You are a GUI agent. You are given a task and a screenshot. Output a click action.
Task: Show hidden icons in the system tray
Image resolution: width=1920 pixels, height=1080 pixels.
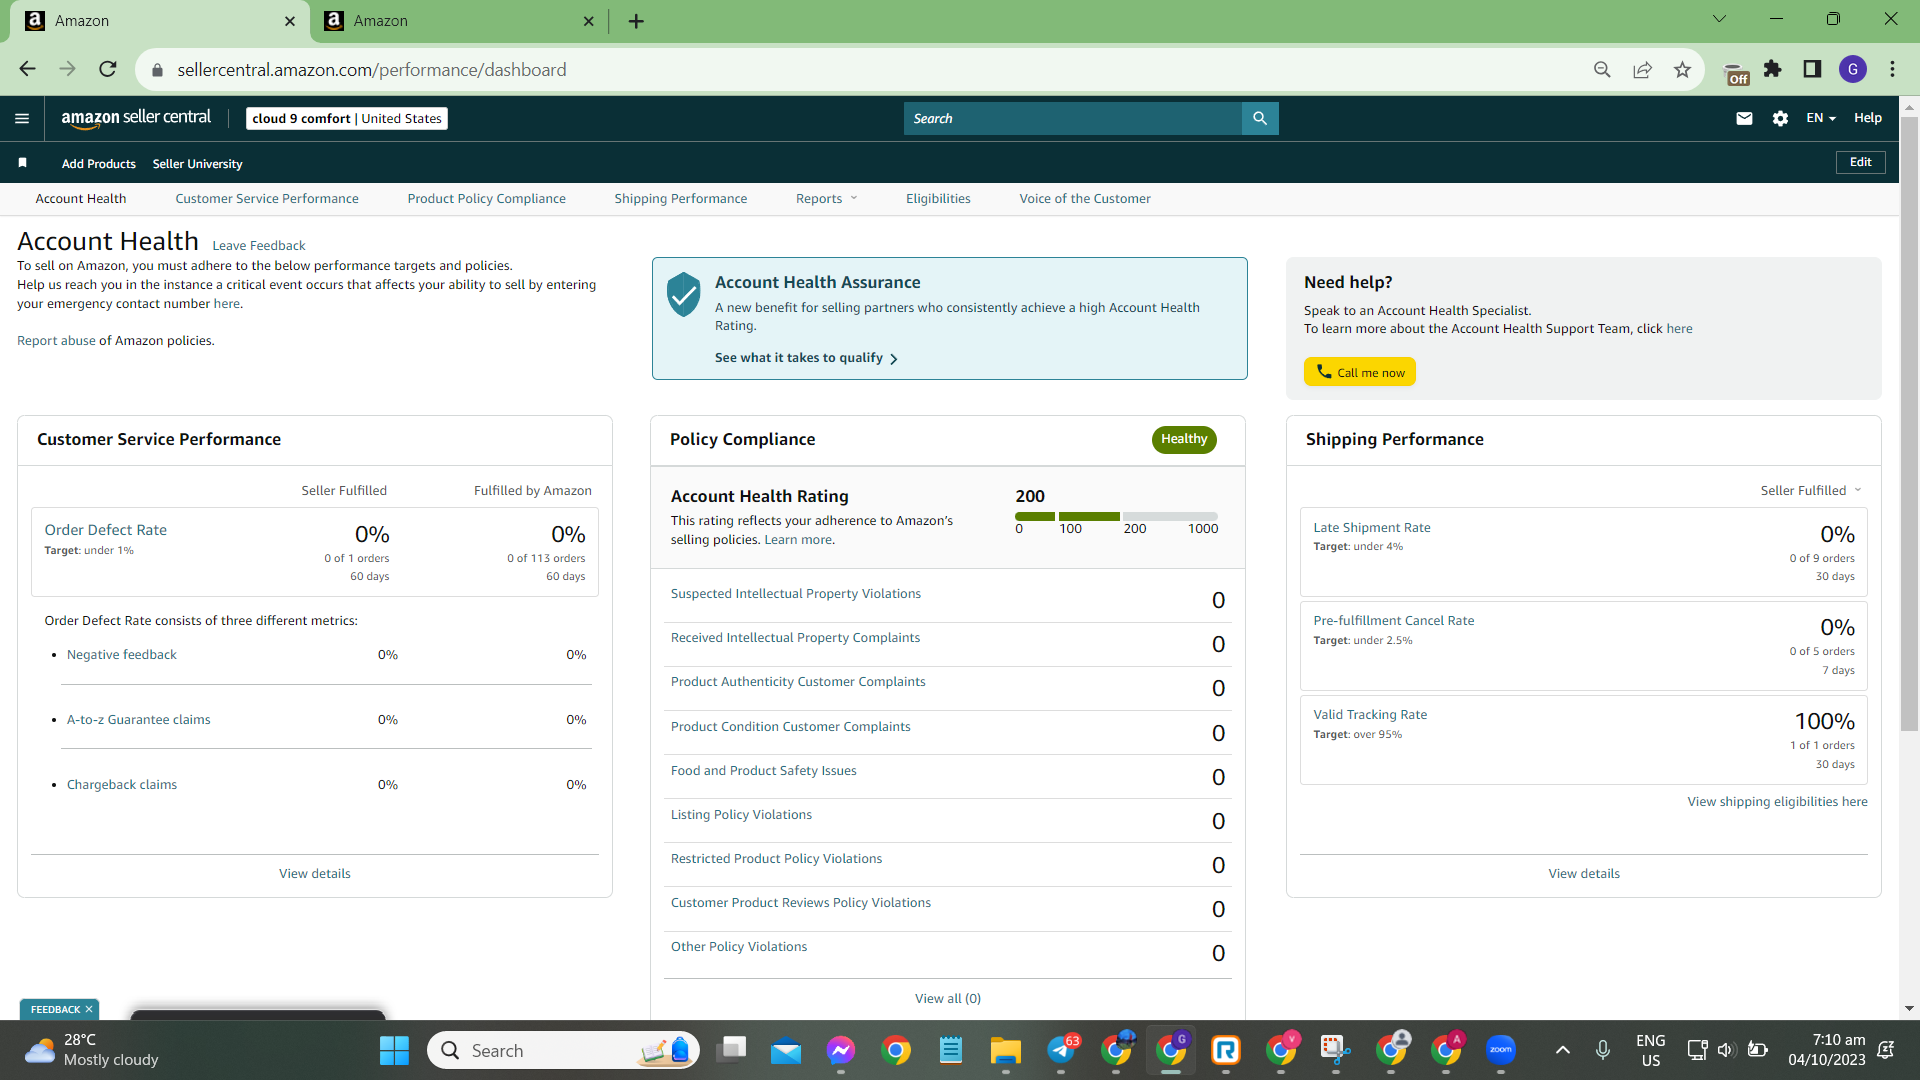pyautogui.click(x=1562, y=1050)
